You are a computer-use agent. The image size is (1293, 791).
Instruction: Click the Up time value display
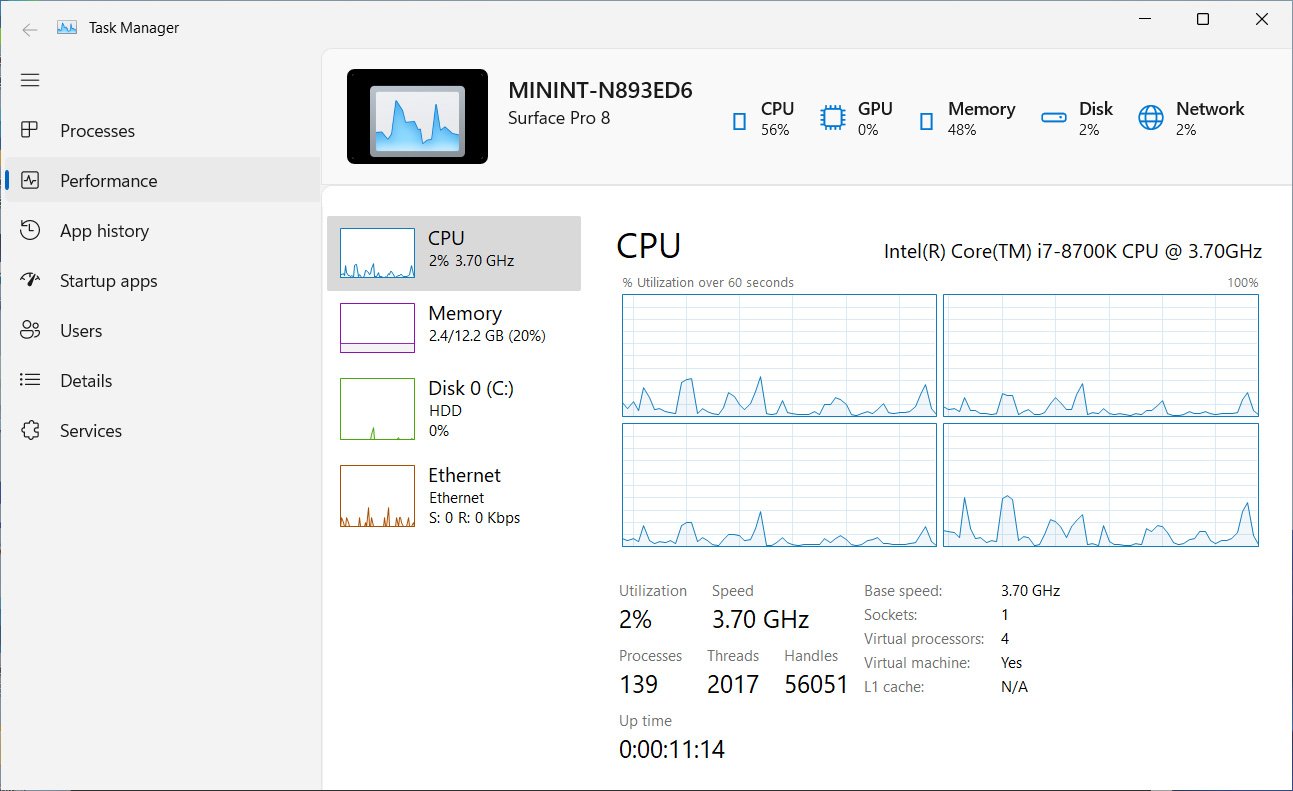tap(671, 748)
